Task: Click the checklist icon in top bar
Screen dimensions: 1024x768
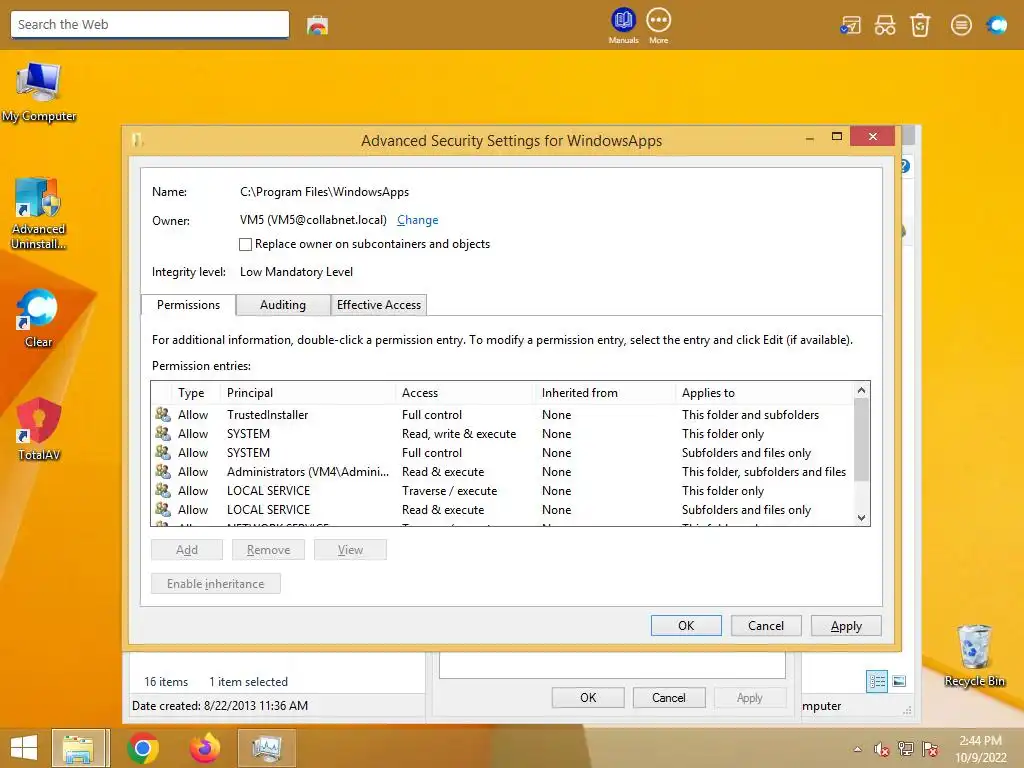Action: click(850, 25)
